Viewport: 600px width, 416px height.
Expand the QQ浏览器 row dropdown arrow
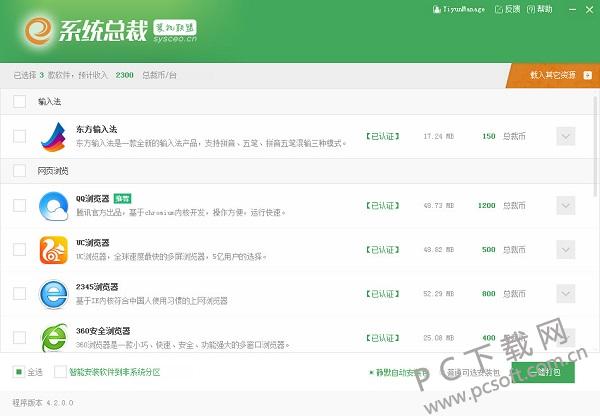tap(566, 206)
